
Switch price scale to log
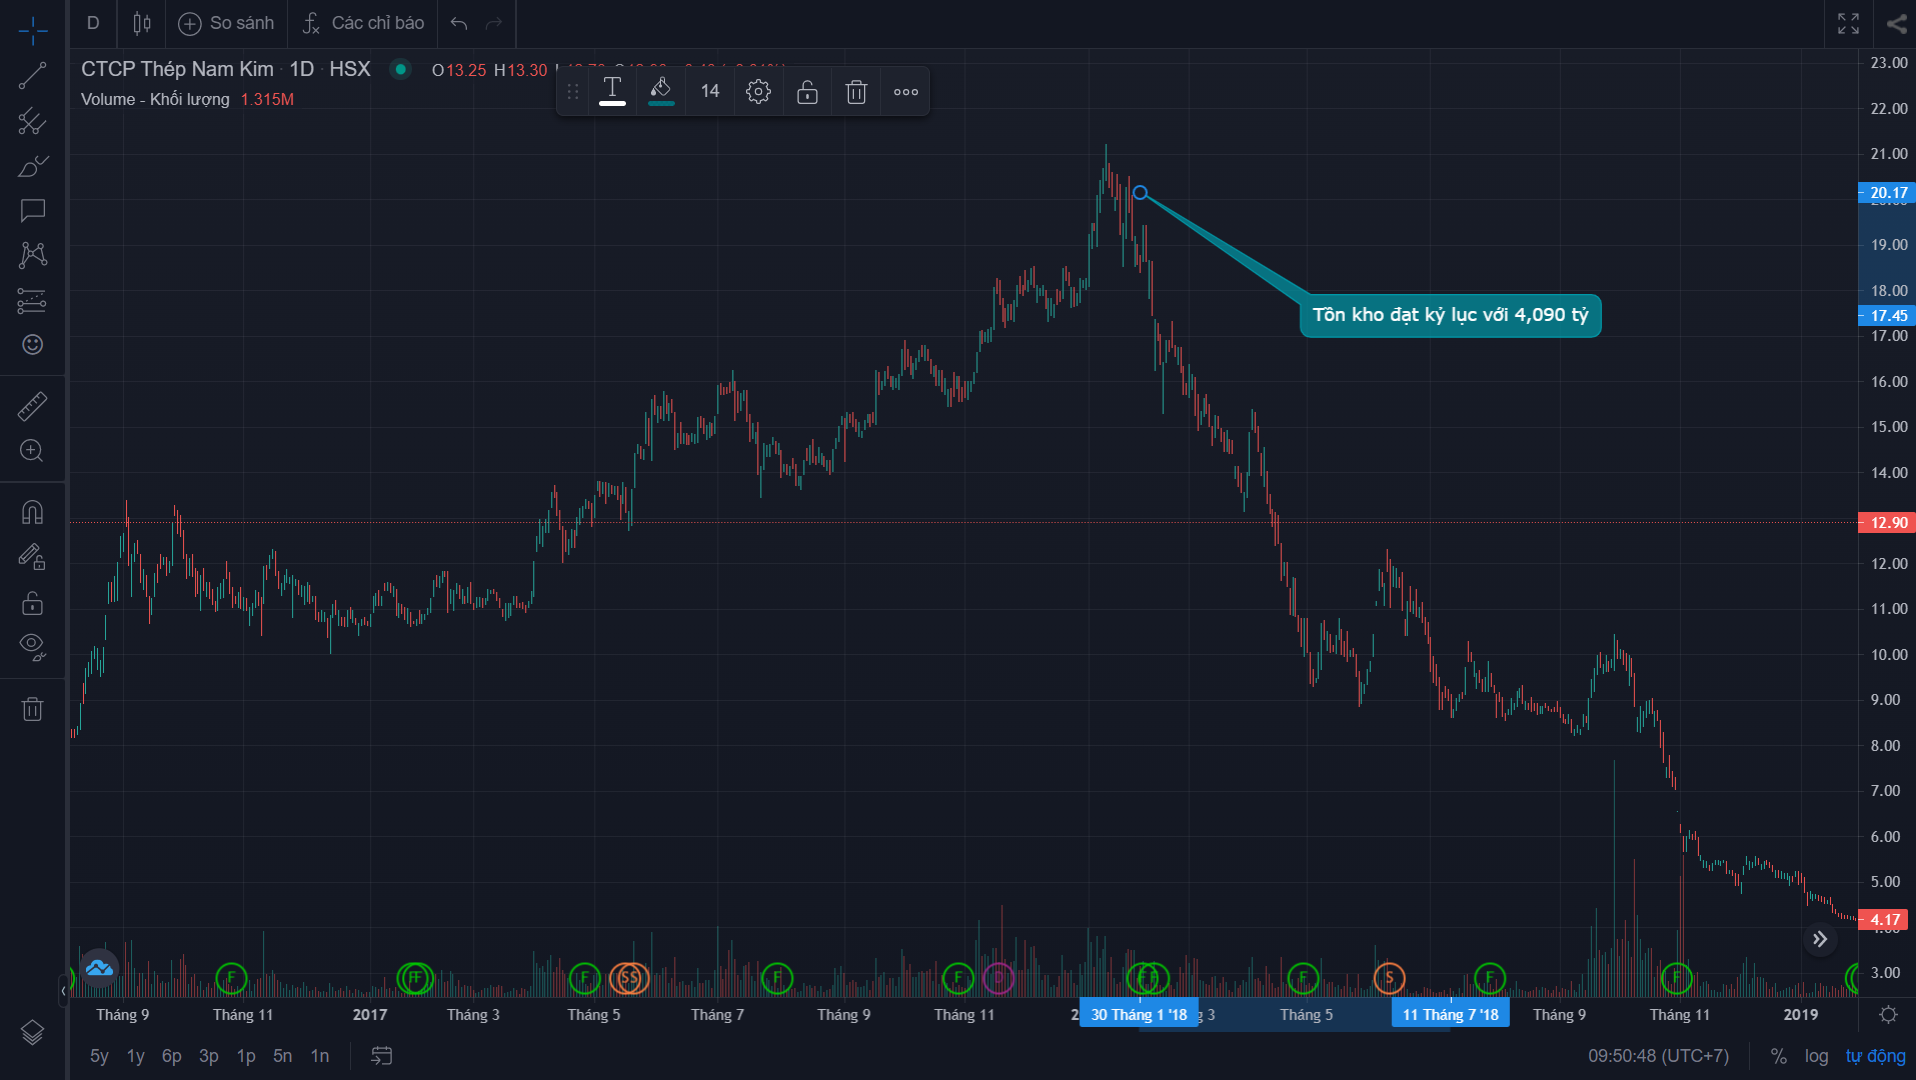point(1816,1056)
